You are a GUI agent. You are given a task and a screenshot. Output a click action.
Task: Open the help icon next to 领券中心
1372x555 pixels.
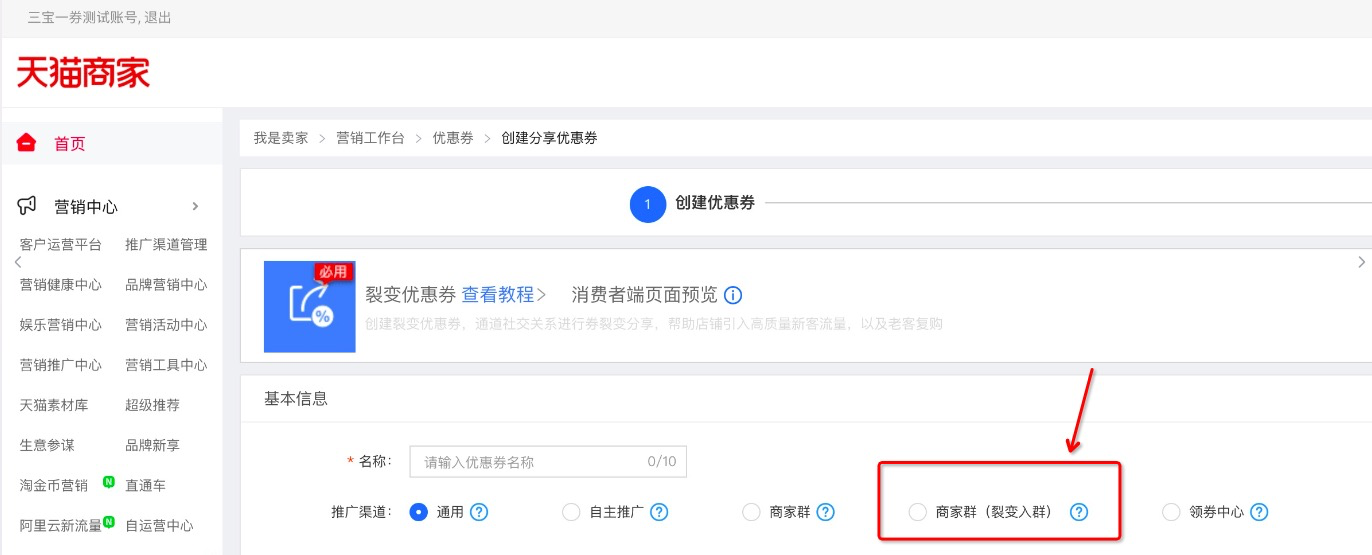tap(1259, 512)
